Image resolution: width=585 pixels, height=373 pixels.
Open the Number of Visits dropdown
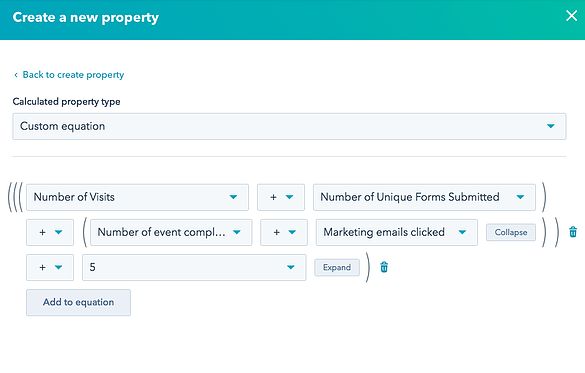pyautogui.click(x=137, y=197)
